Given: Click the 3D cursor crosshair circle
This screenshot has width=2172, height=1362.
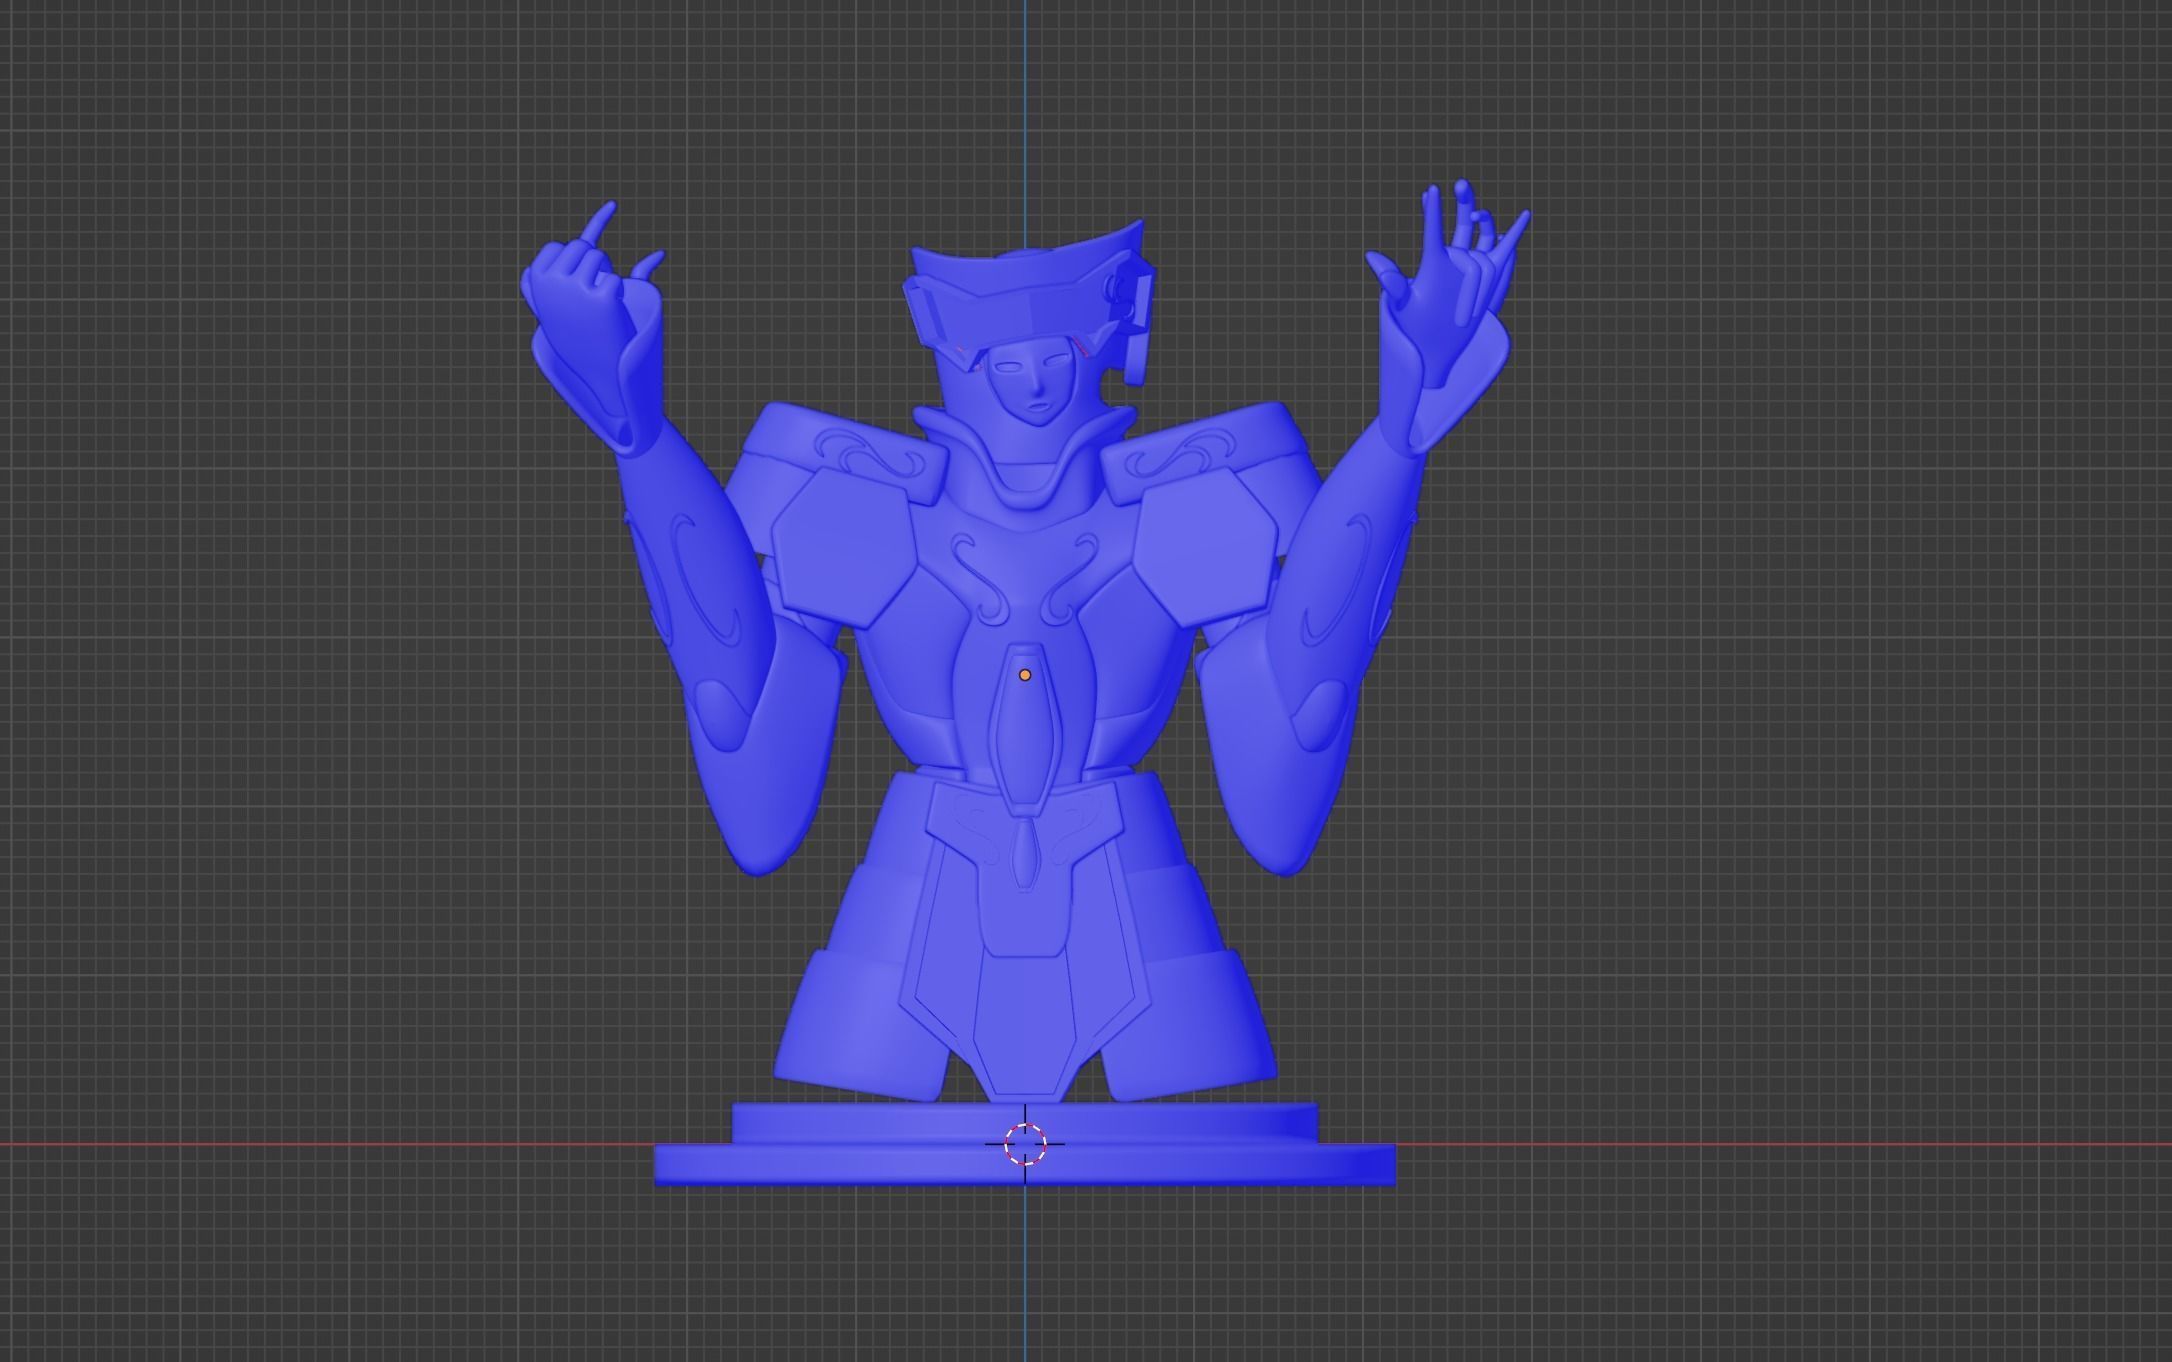Looking at the screenshot, I should tap(1024, 1144).
